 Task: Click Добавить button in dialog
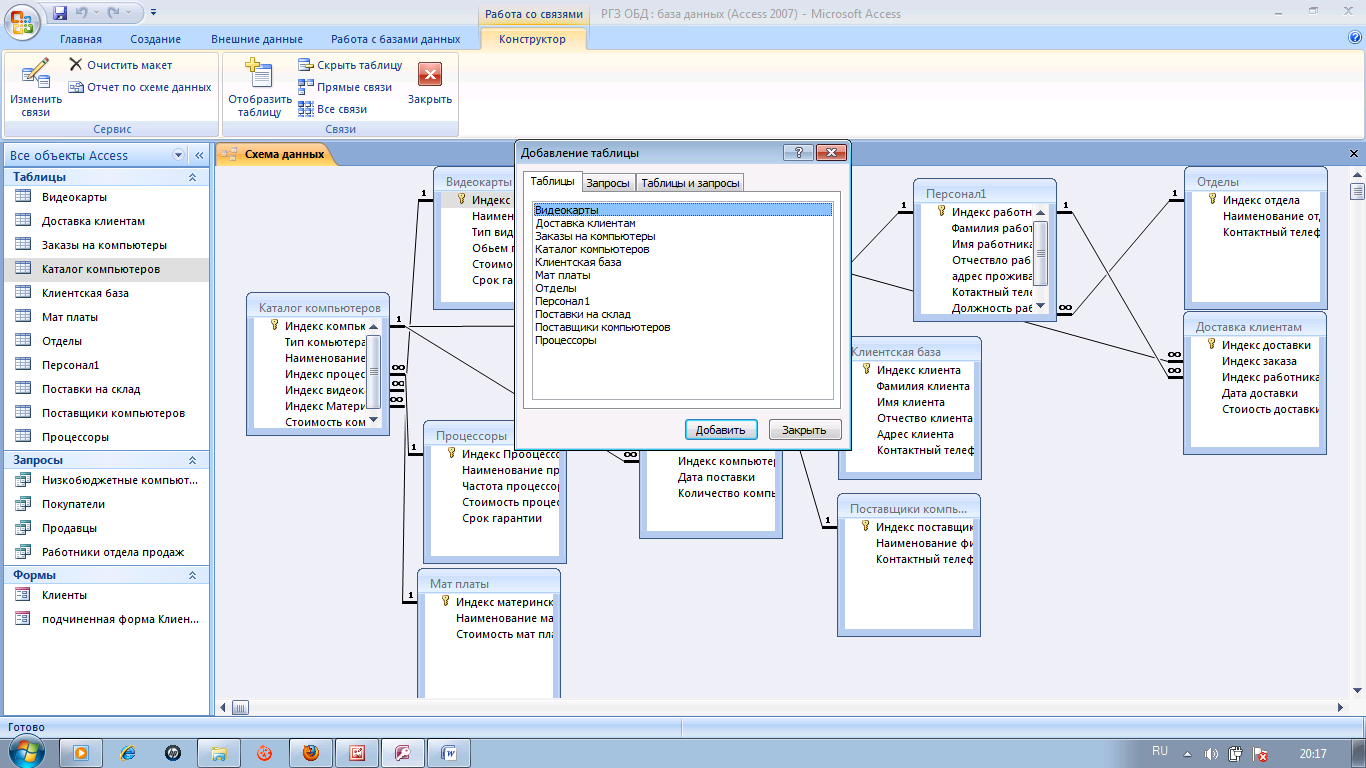coord(721,430)
